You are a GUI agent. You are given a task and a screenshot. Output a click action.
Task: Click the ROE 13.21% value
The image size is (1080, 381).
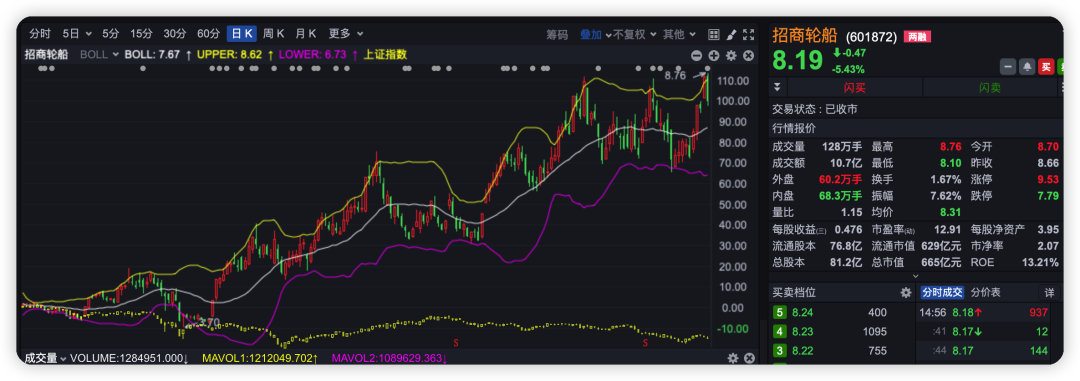tap(1041, 262)
